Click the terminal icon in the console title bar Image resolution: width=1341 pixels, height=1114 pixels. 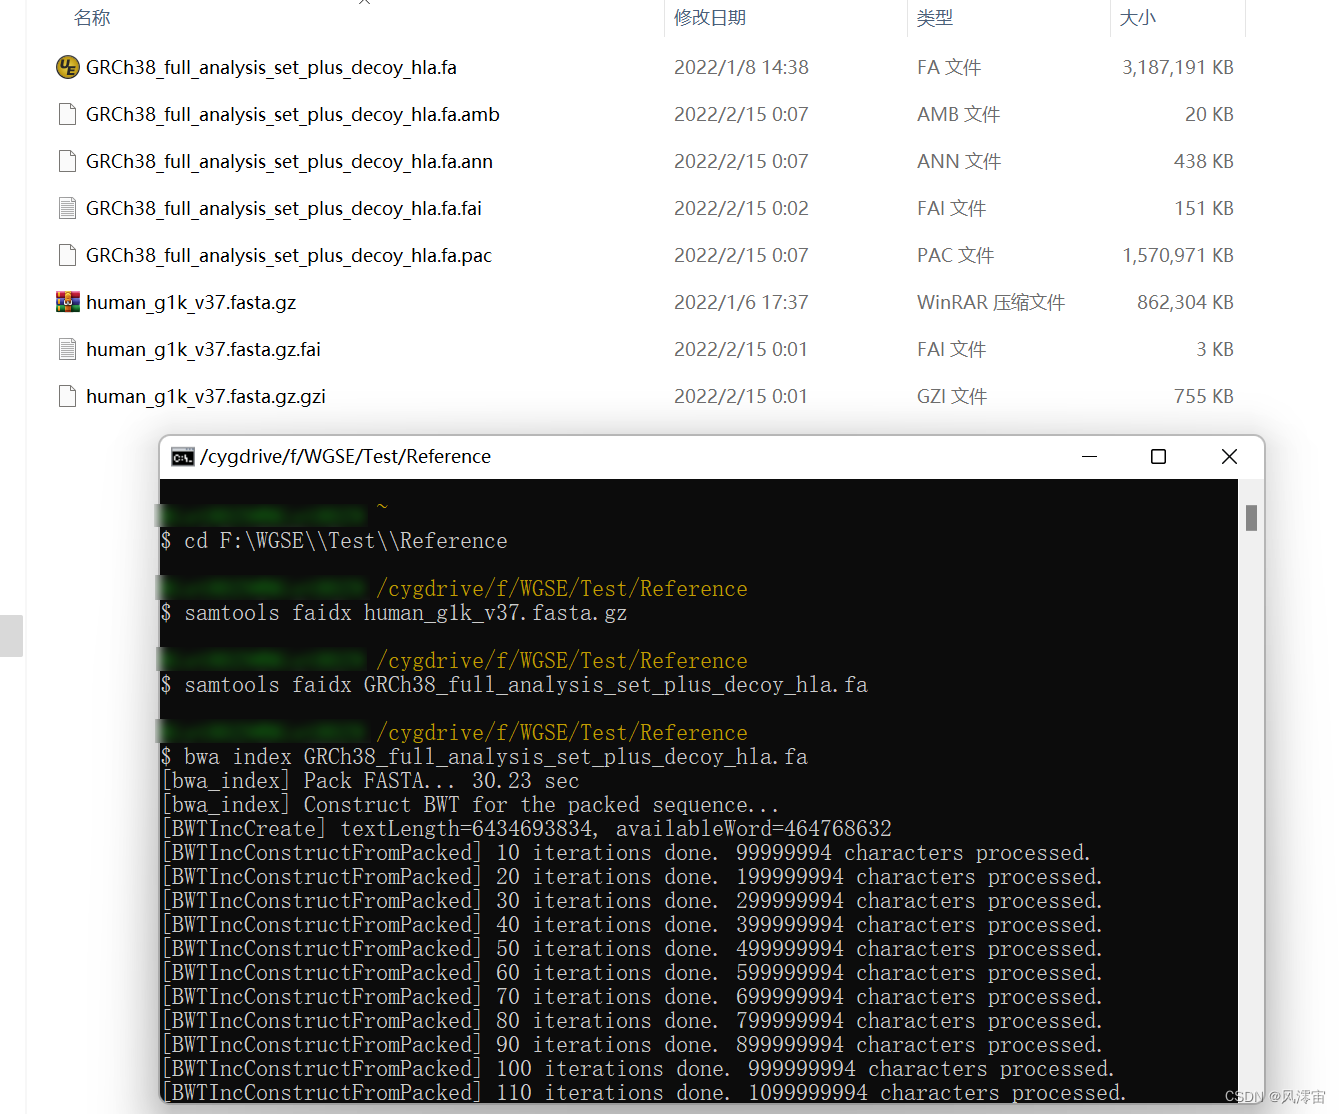click(x=182, y=456)
